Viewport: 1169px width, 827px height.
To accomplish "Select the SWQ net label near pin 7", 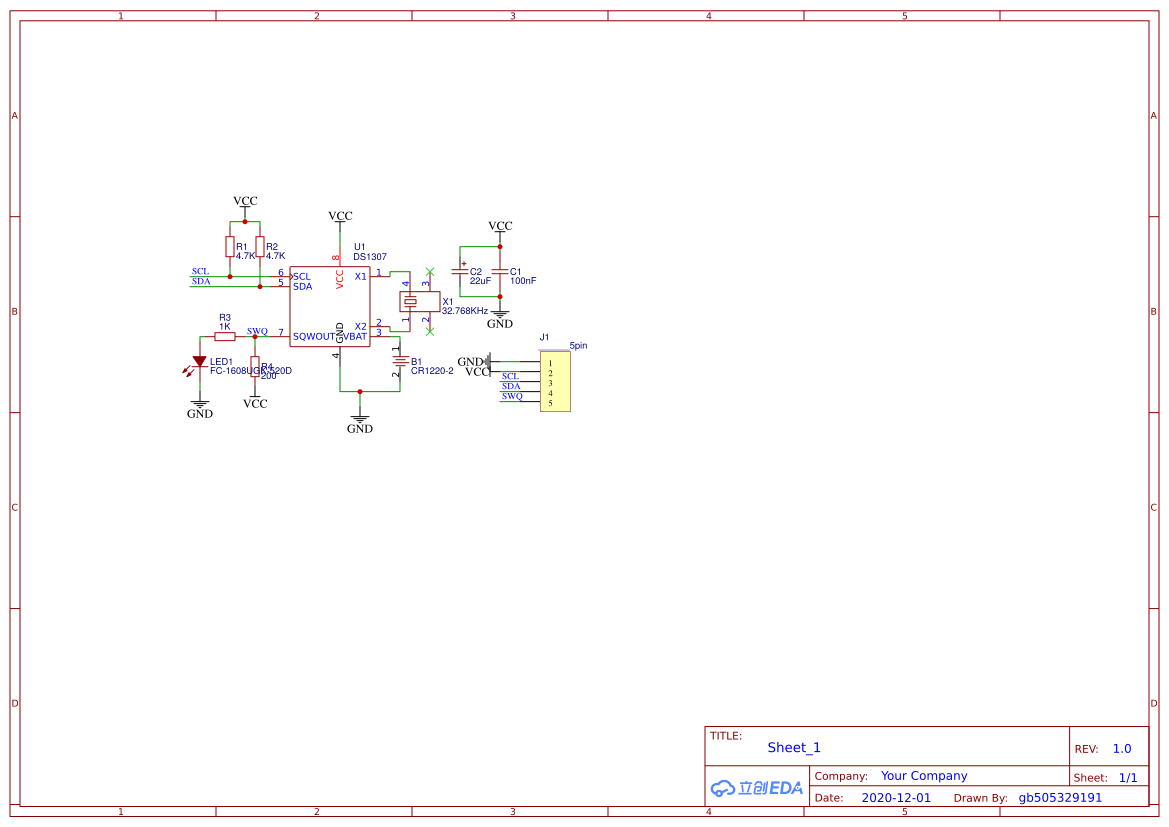I will (x=257, y=331).
